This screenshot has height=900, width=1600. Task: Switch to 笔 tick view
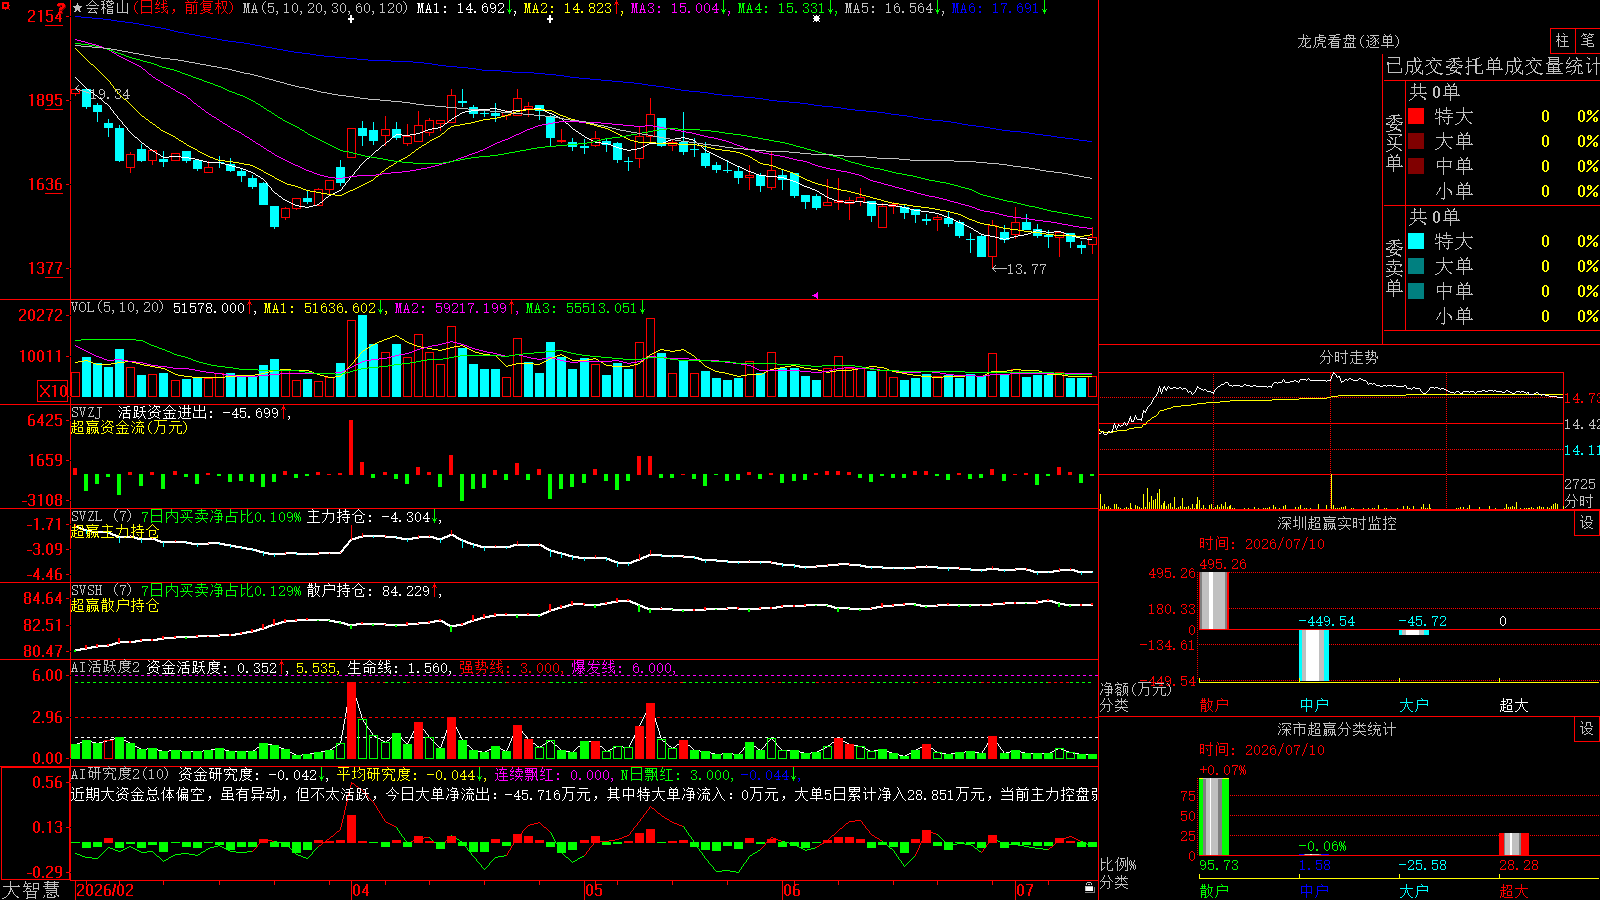coord(1587,40)
